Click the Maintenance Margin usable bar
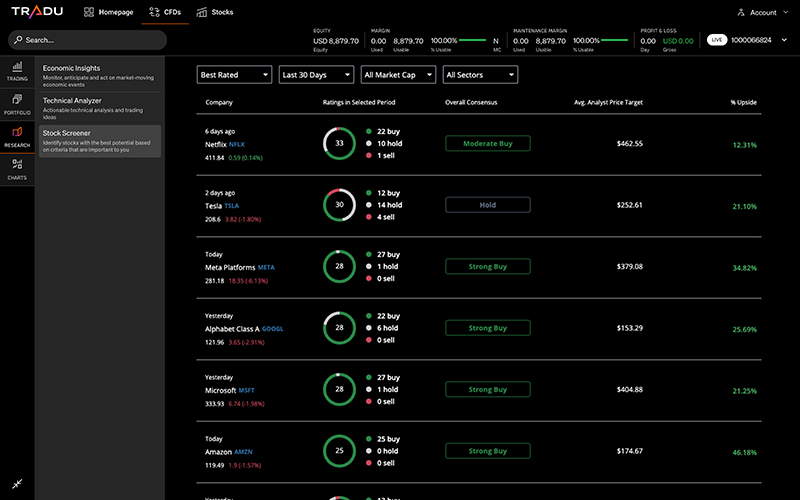The height and width of the screenshot is (500, 800). click(615, 40)
